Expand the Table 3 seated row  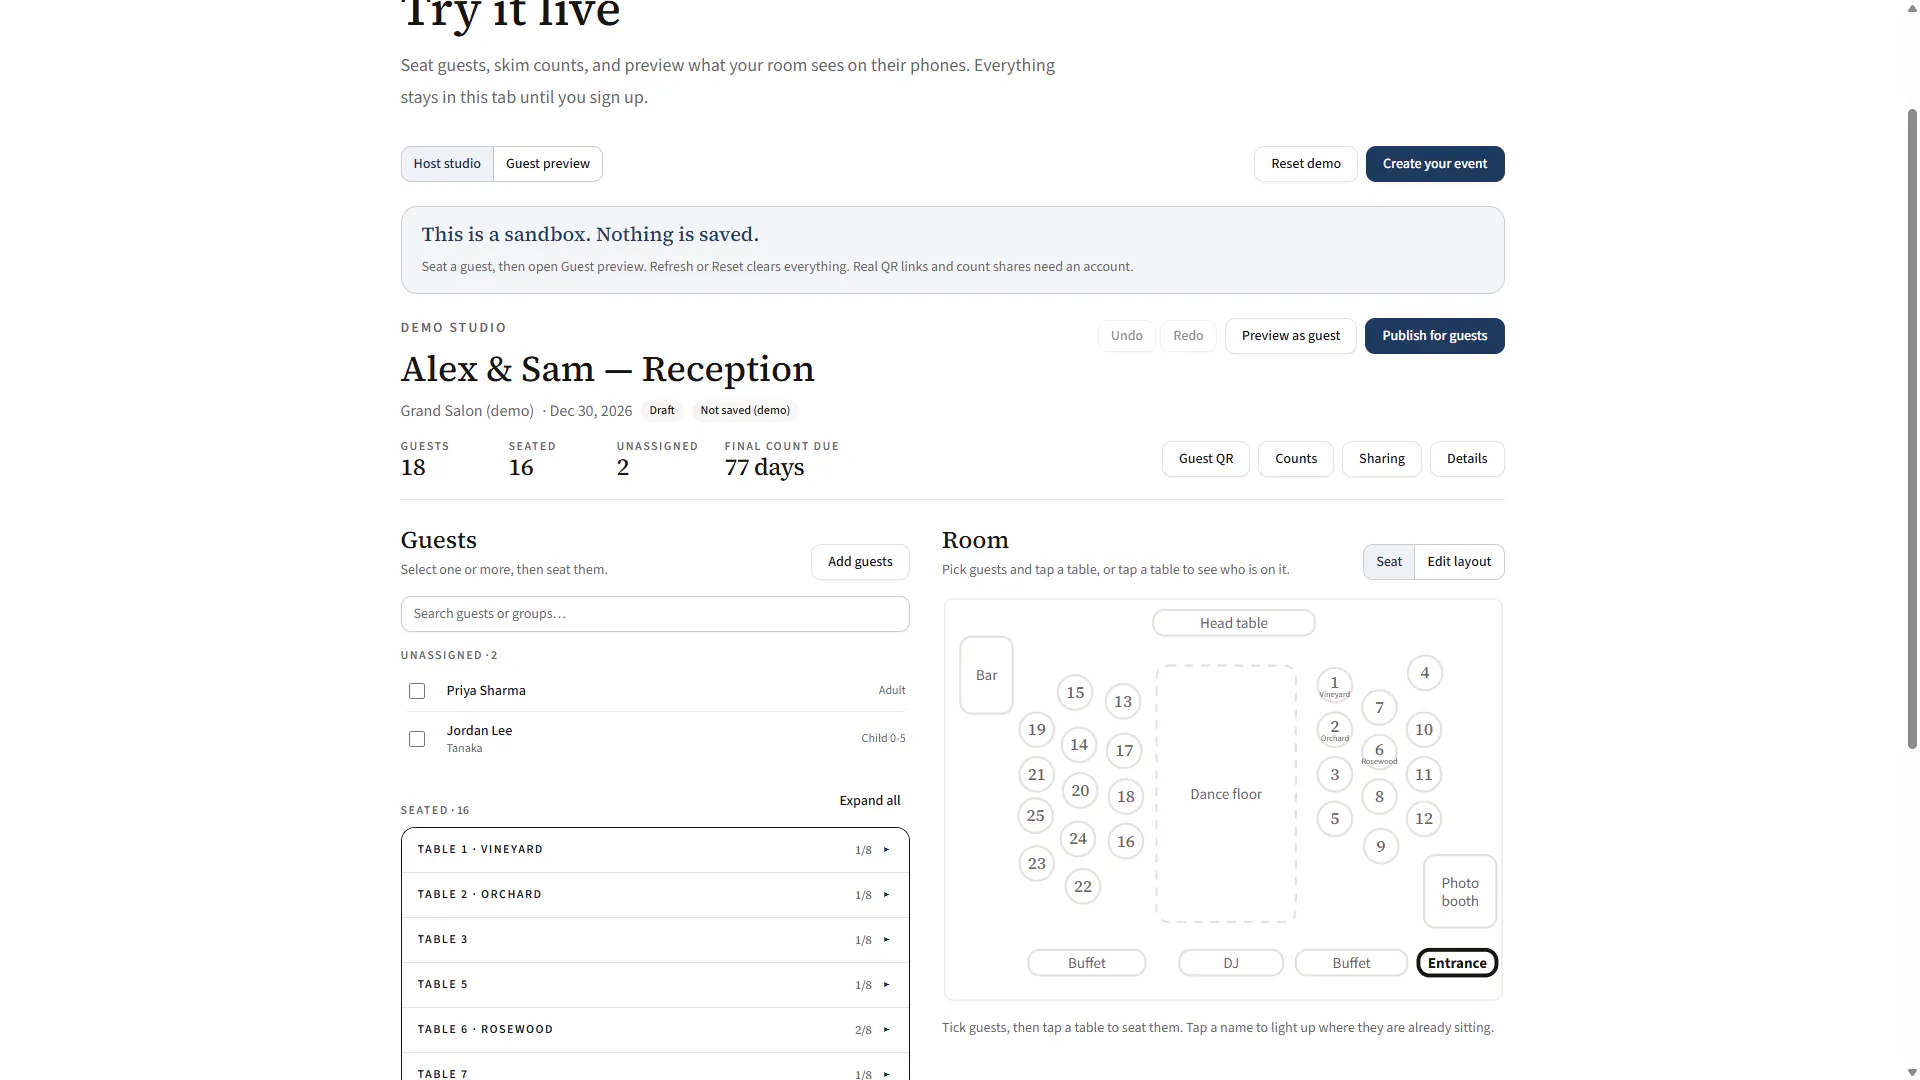point(655,940)
